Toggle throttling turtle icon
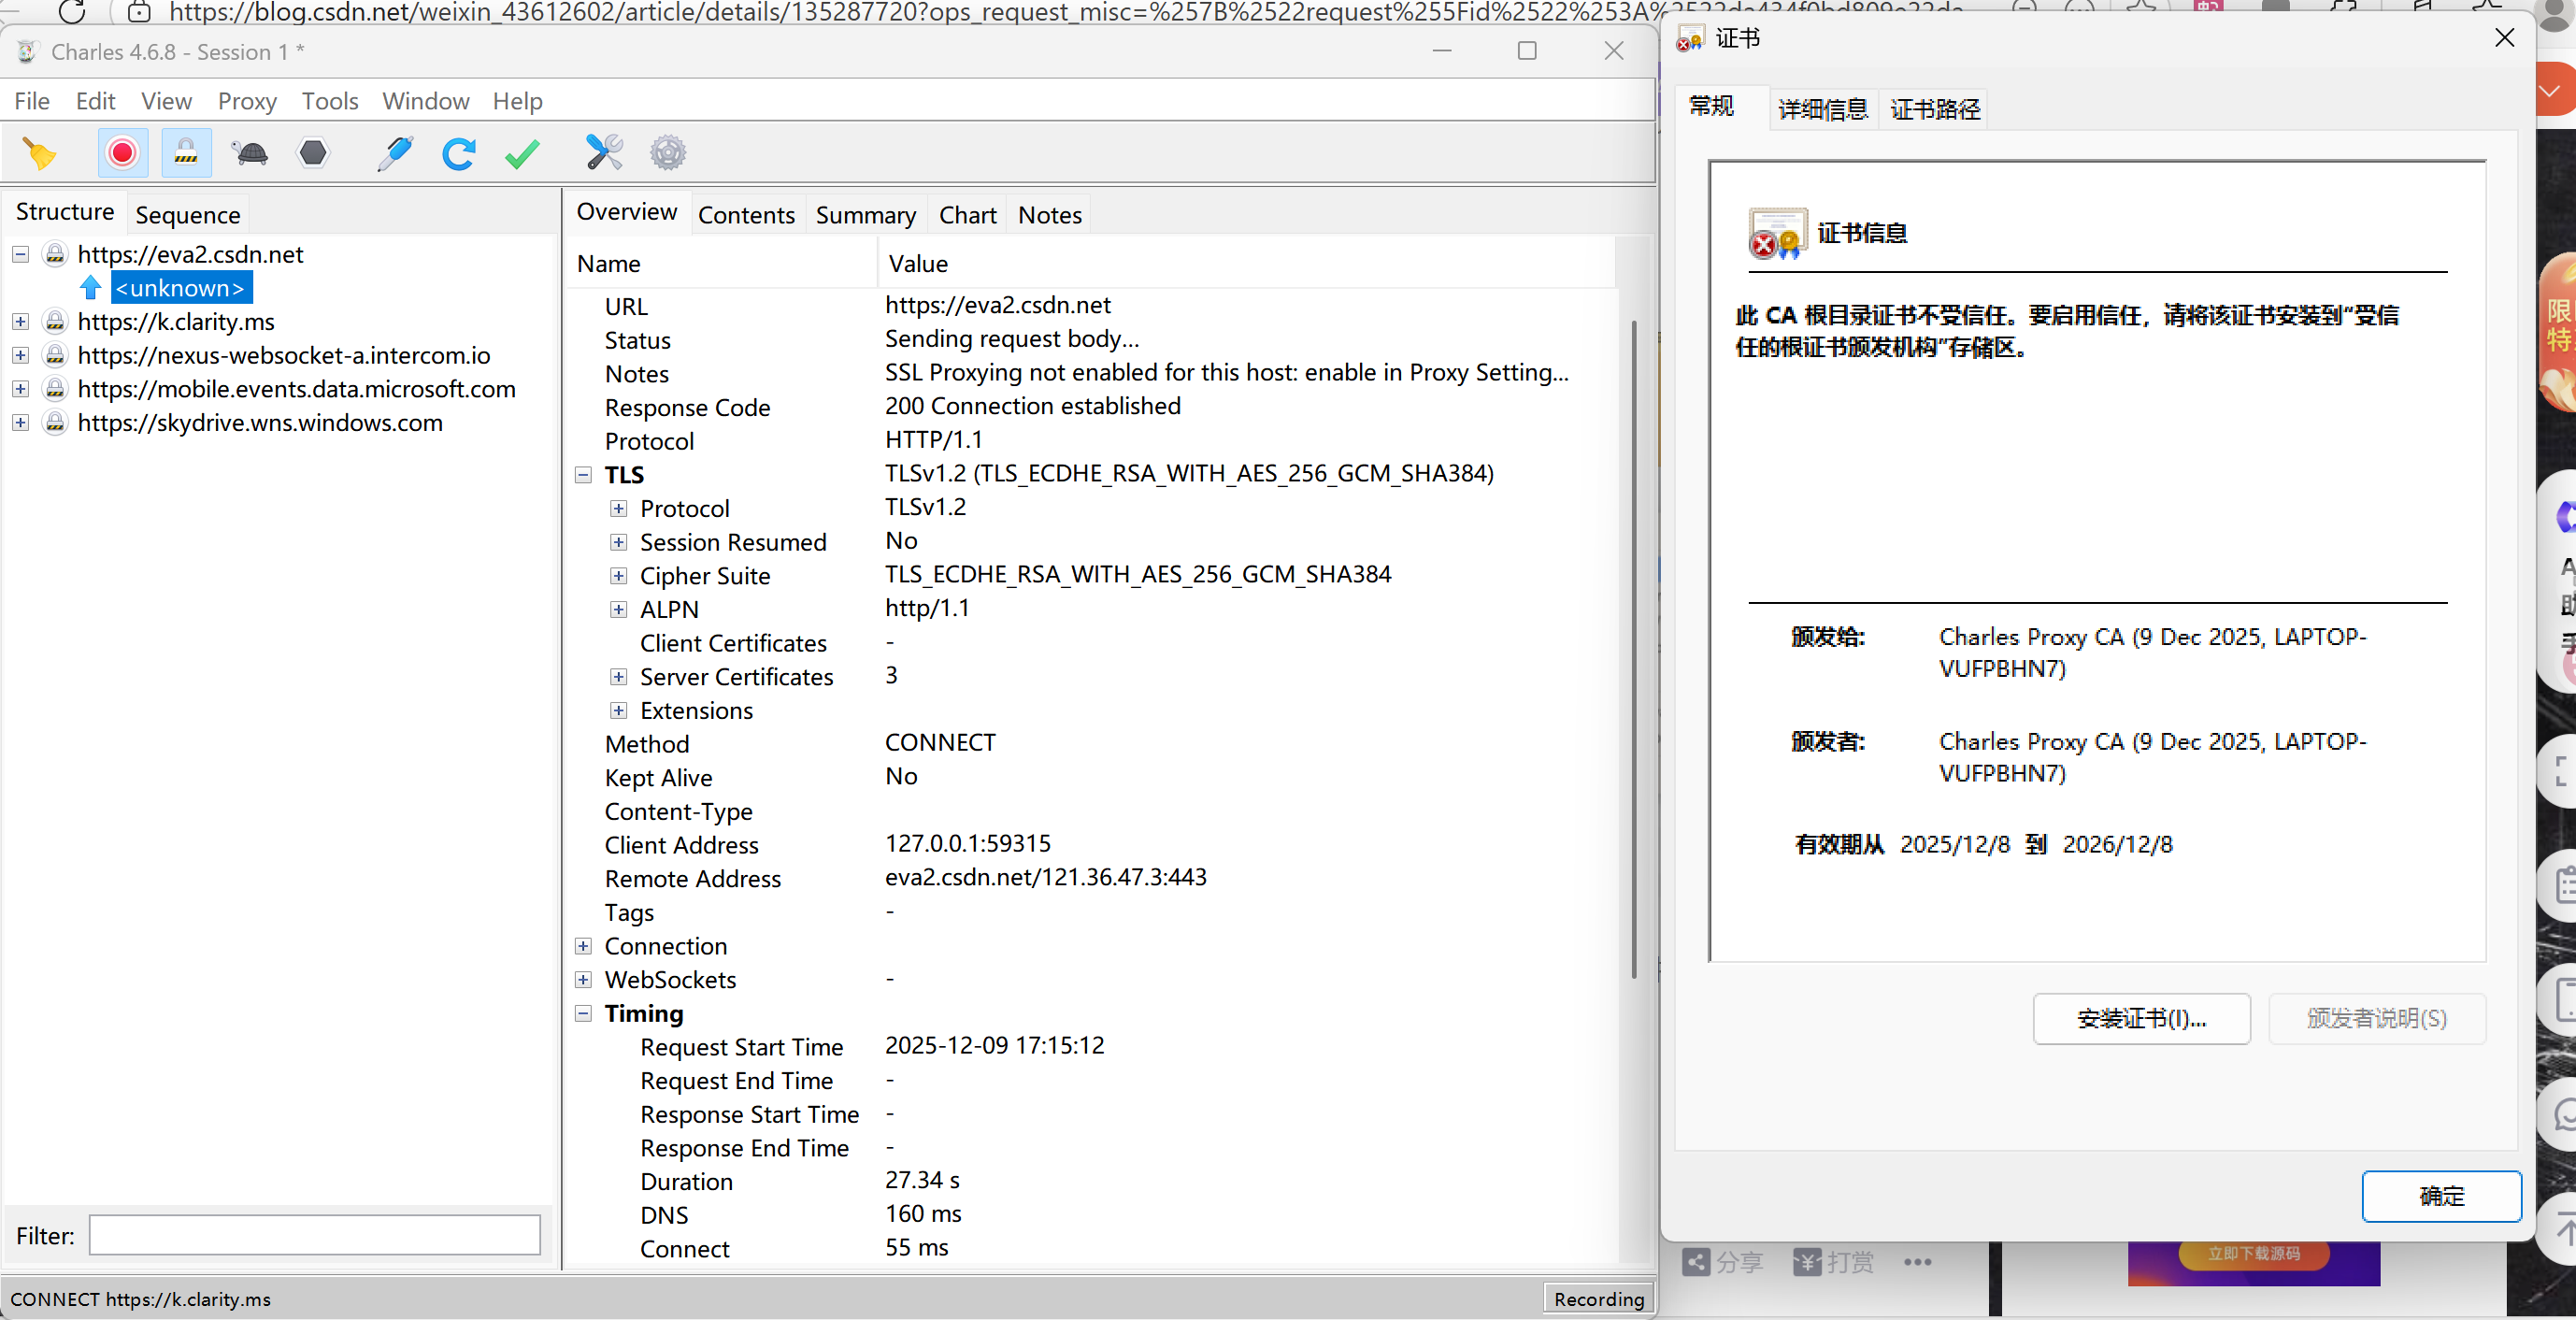2576x1320 pixels. 250,153
